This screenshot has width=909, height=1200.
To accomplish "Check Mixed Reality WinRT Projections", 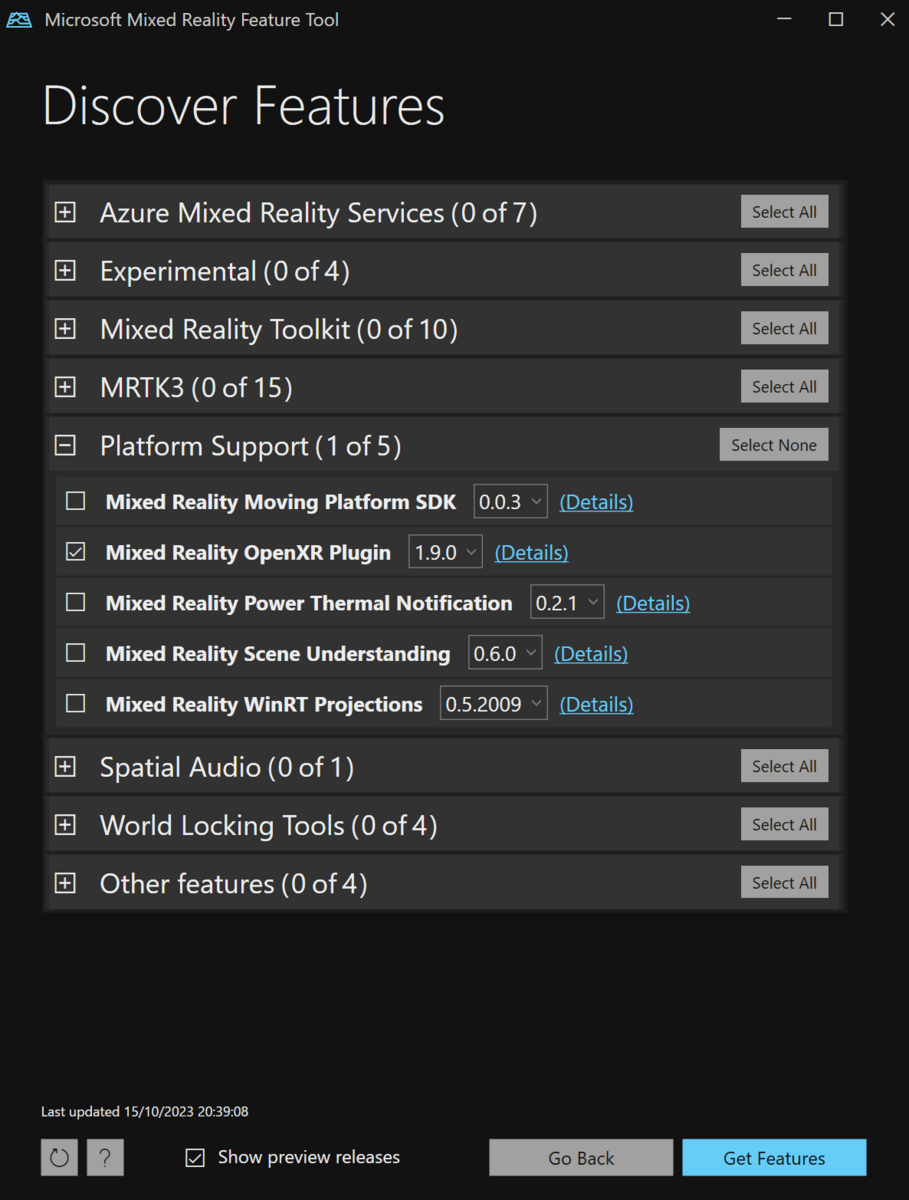I will [76, 704].
